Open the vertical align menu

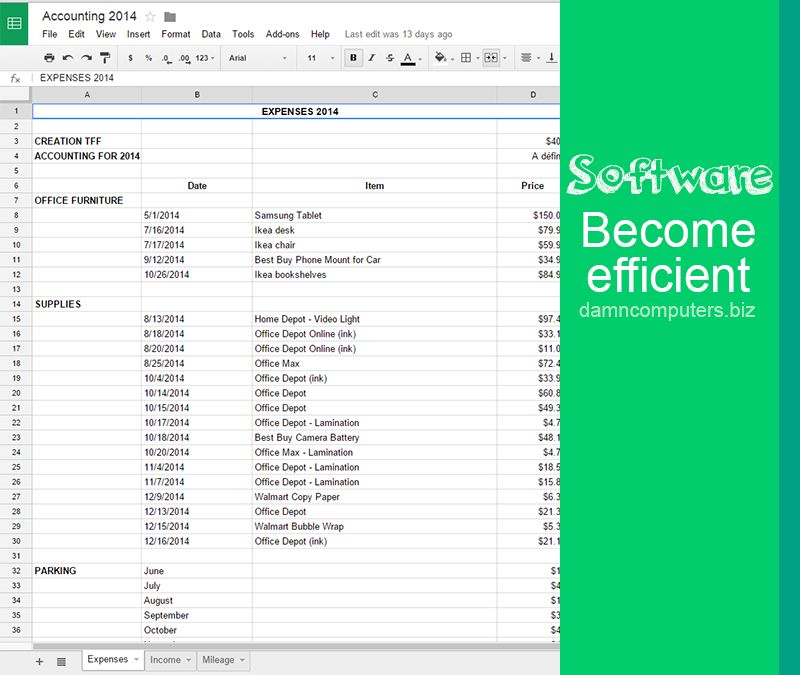point(552,58)
